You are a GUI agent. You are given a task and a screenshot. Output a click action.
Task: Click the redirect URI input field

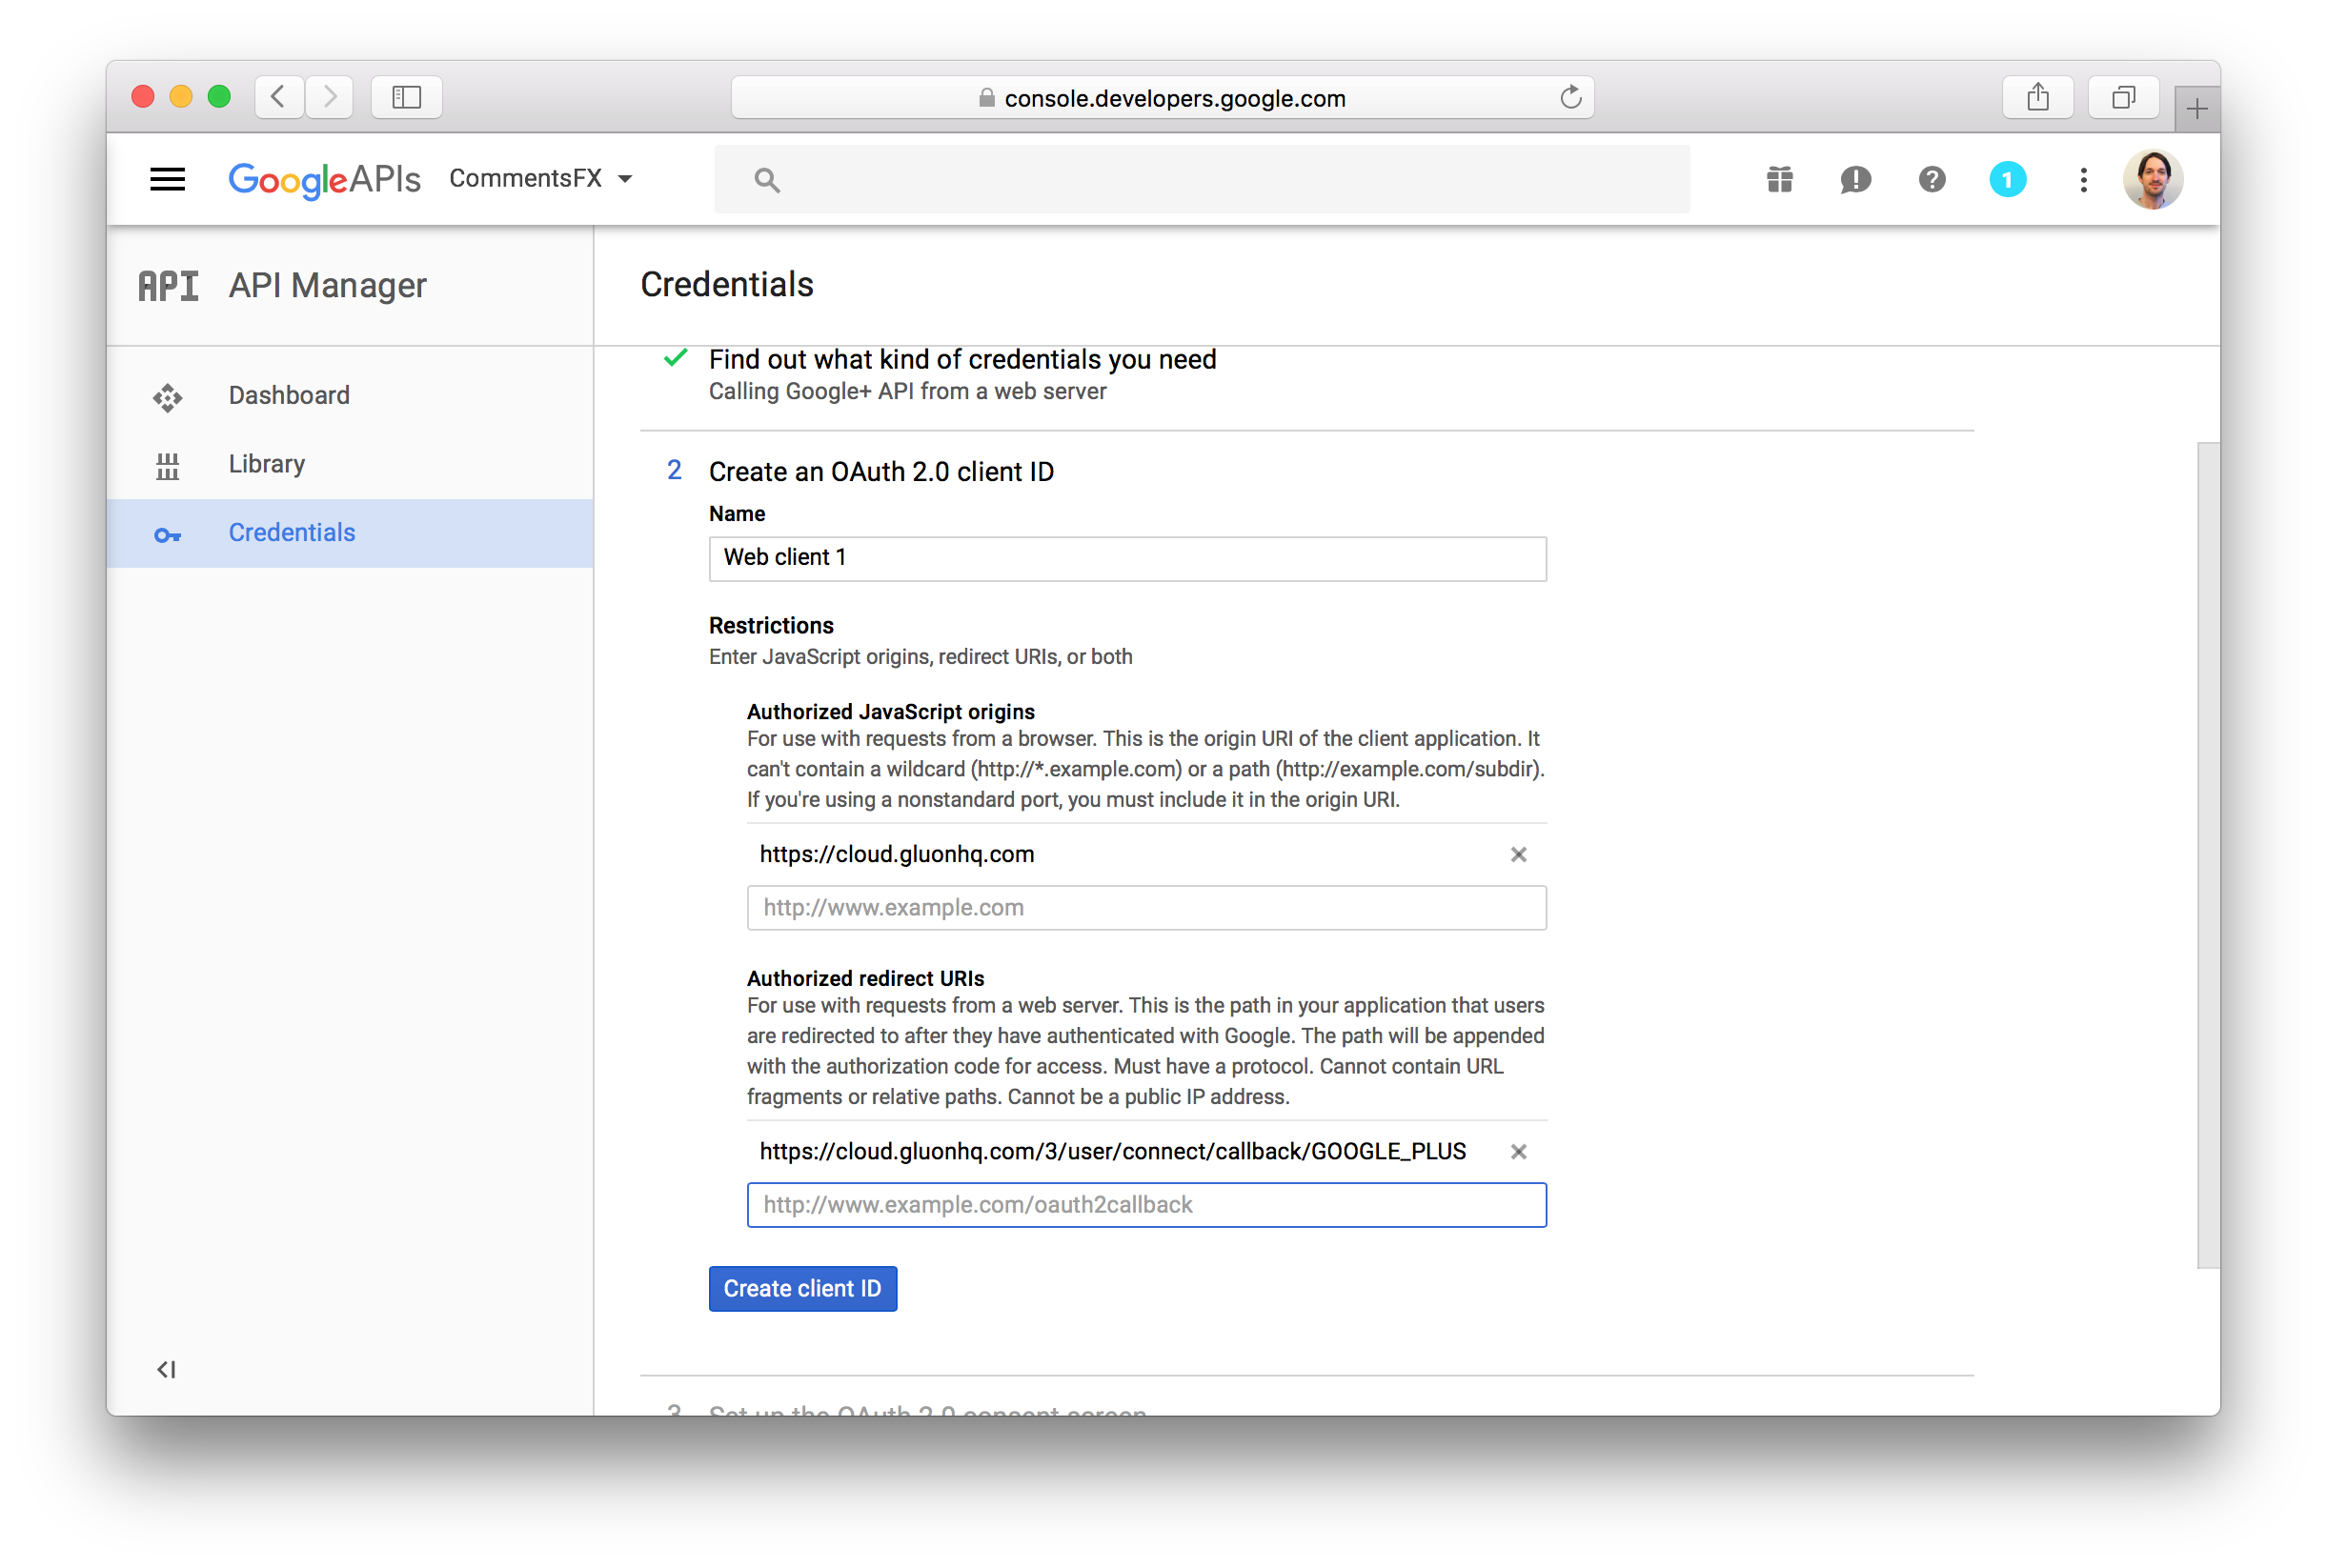click(x=1146, y=1204)
